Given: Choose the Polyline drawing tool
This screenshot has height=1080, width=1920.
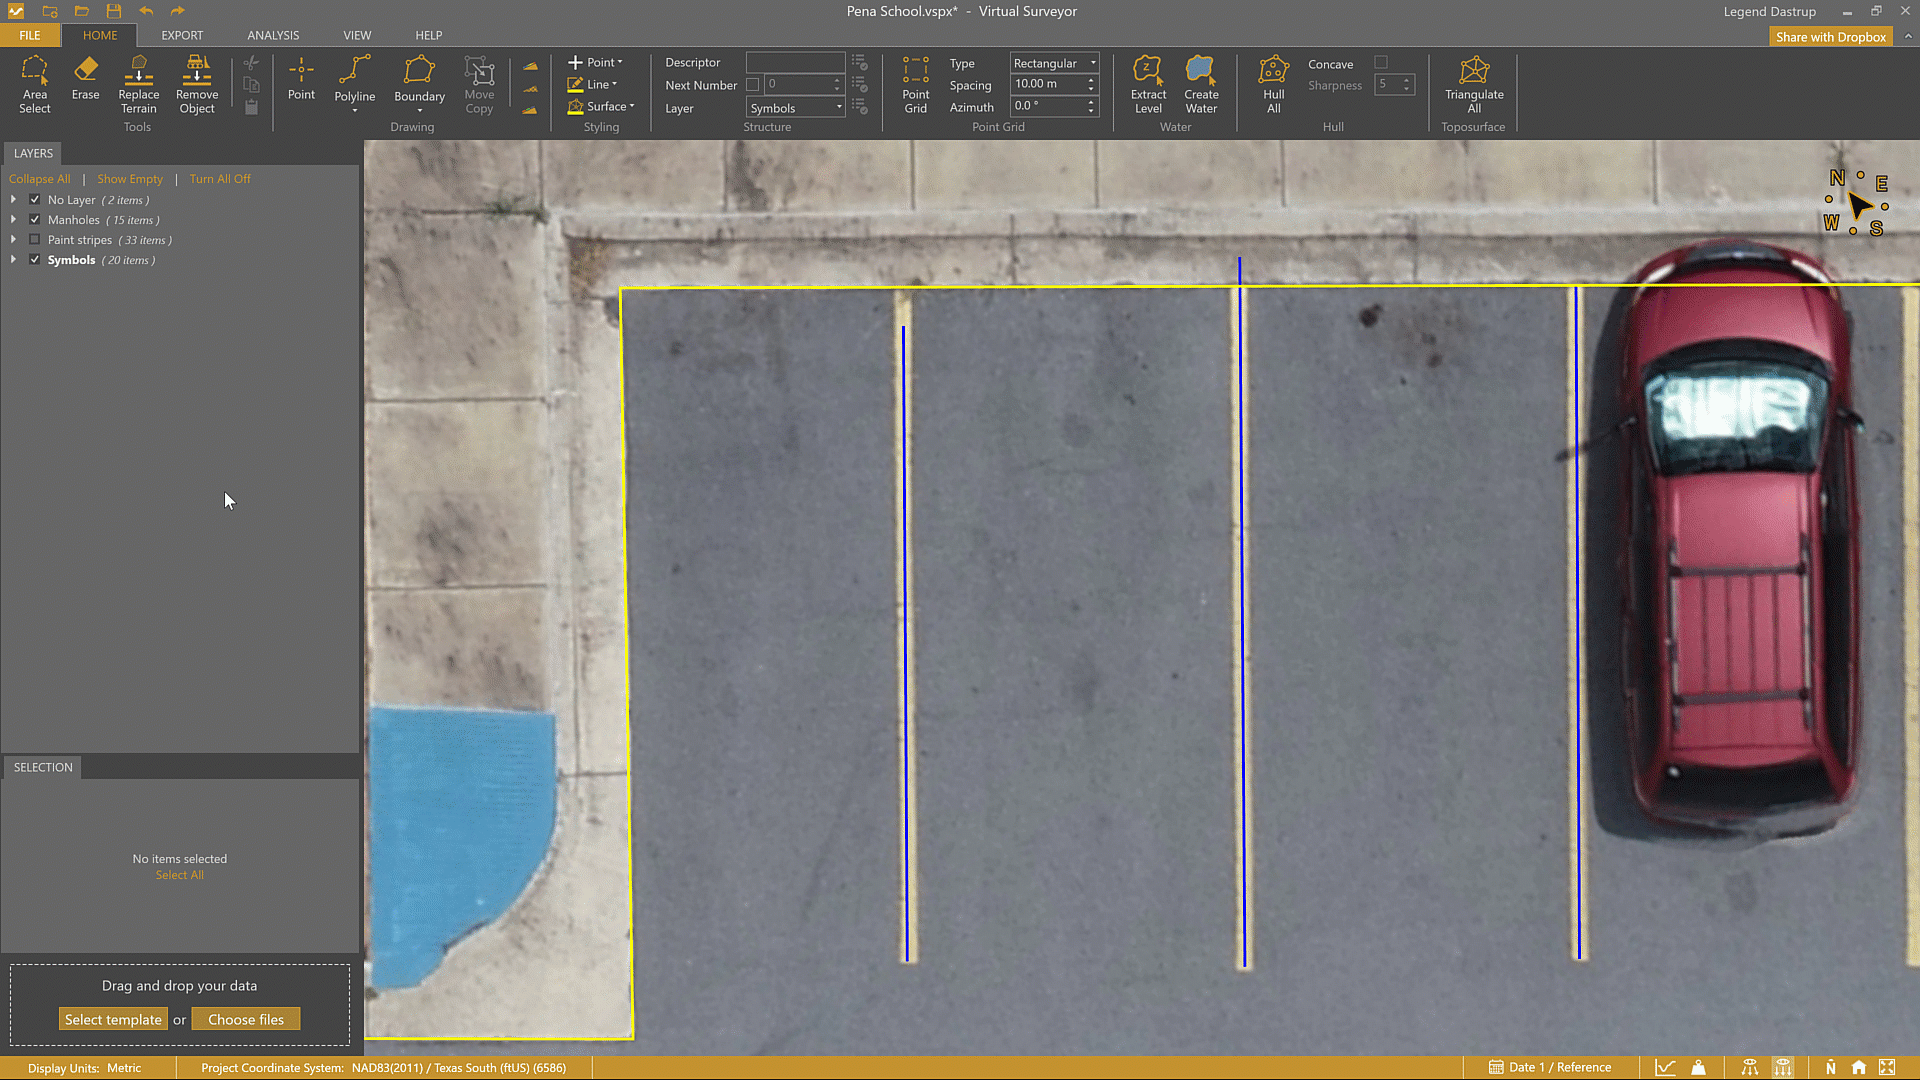Looking at the screenshot, I should coord(354,80).
